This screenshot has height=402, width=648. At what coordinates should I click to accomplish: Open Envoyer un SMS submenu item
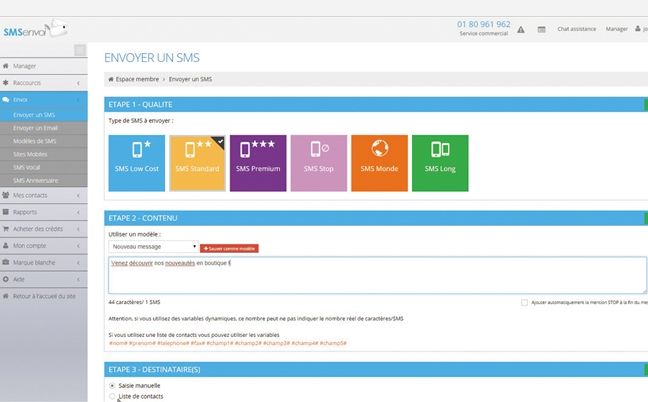44,115
